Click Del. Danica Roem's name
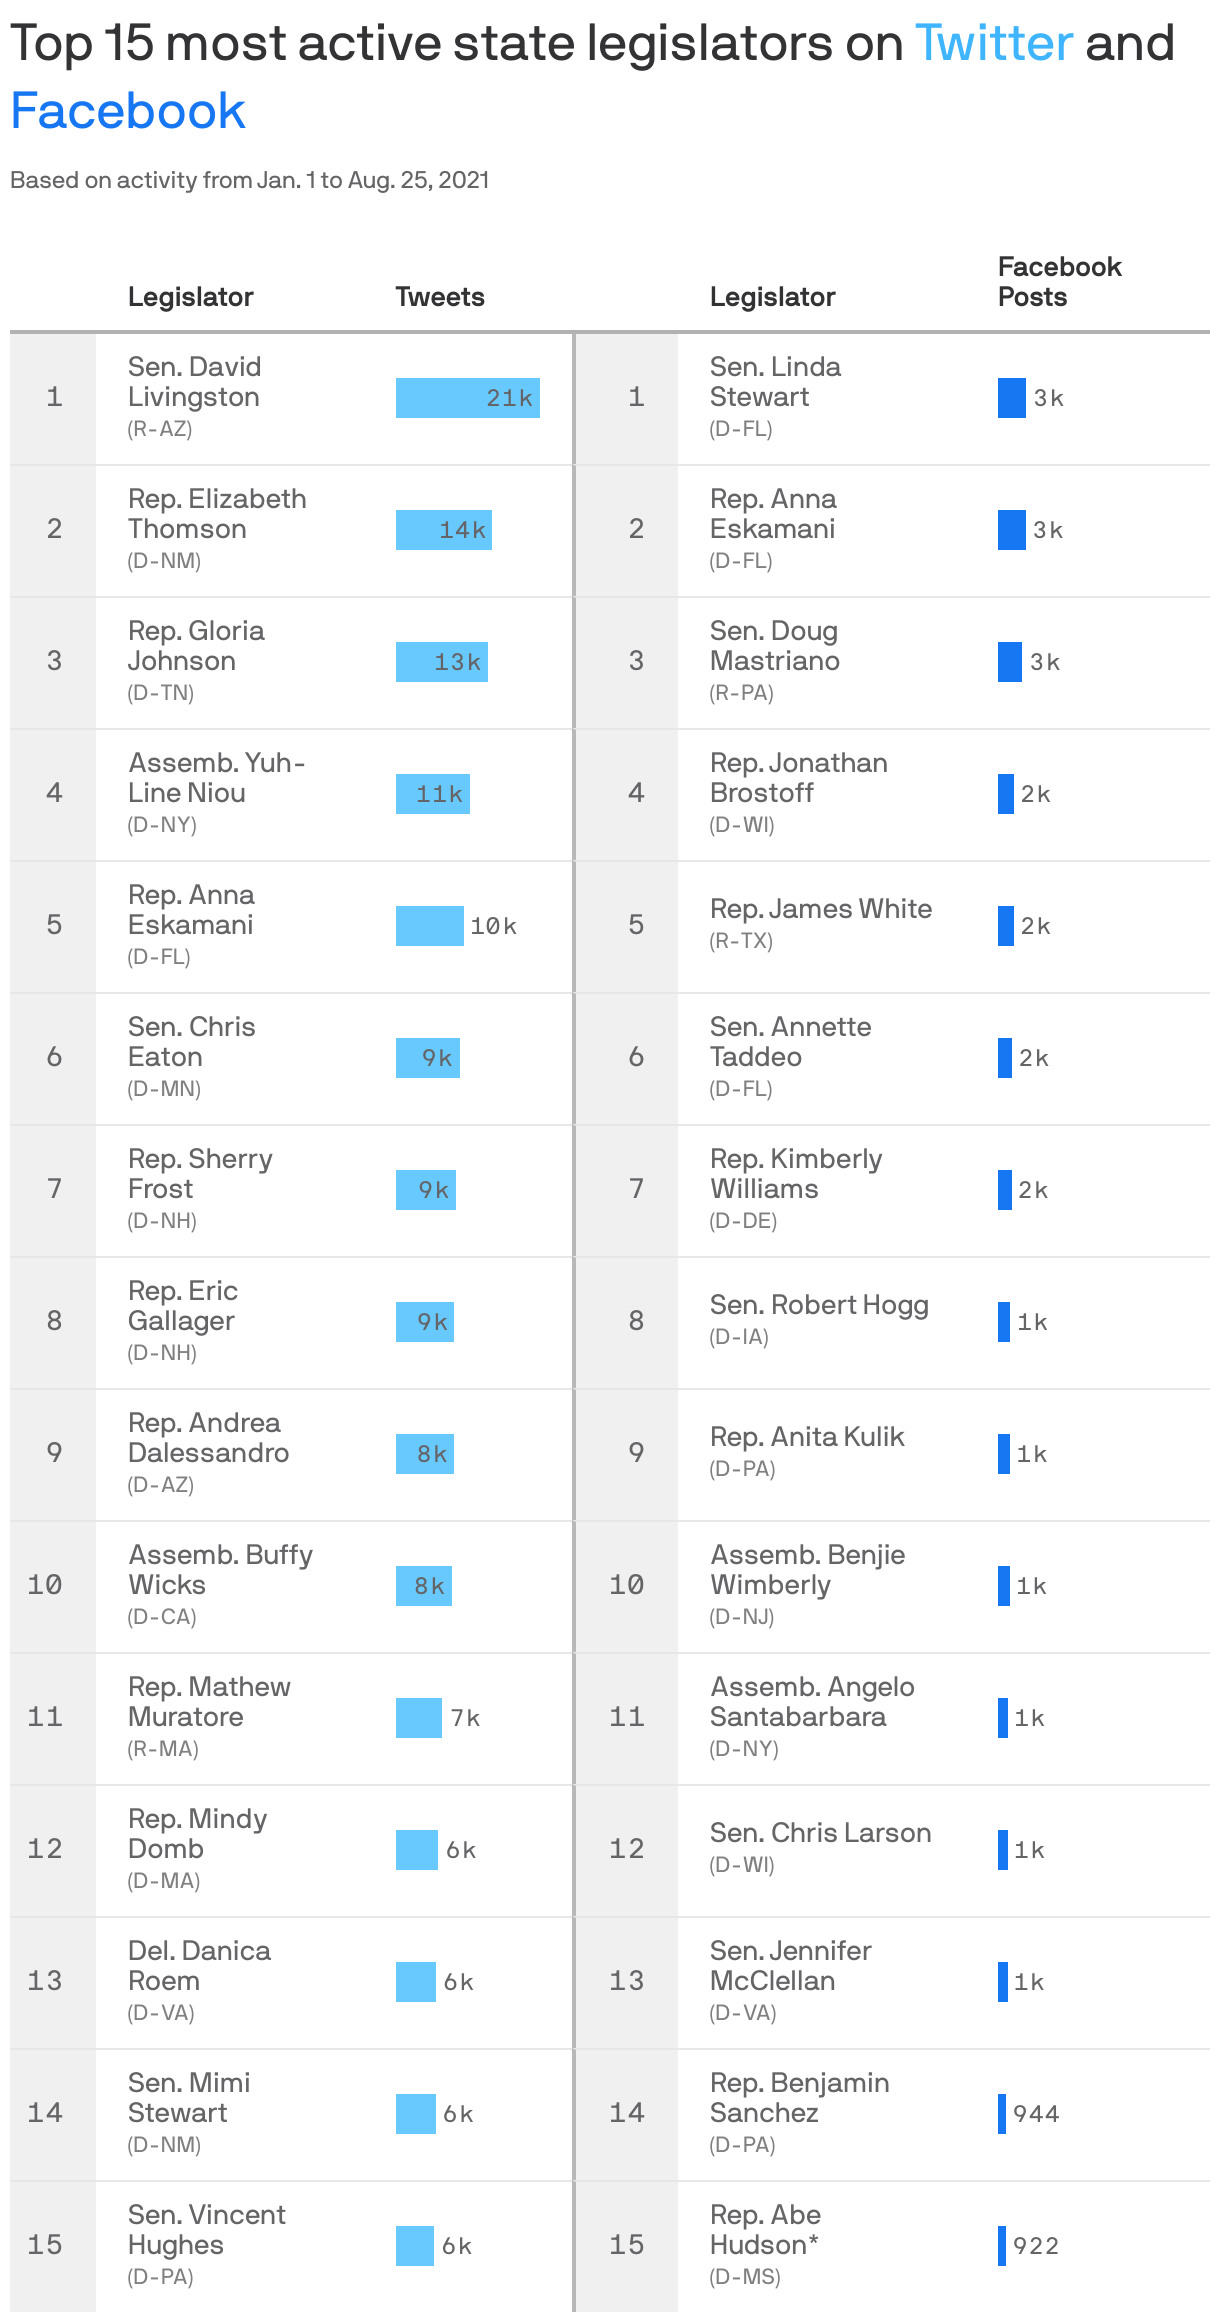 [x=199, y=1966]
